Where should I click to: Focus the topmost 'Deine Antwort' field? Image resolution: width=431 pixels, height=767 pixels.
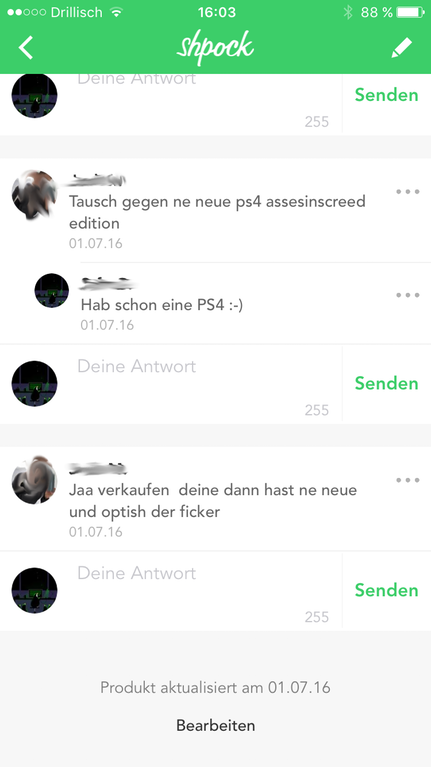(x=203, y=100)
